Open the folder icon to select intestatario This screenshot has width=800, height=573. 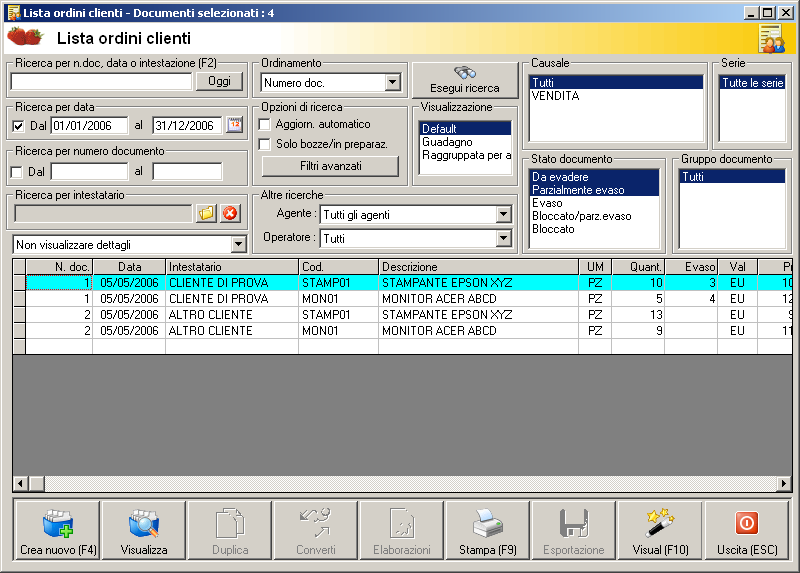point(206,213)
